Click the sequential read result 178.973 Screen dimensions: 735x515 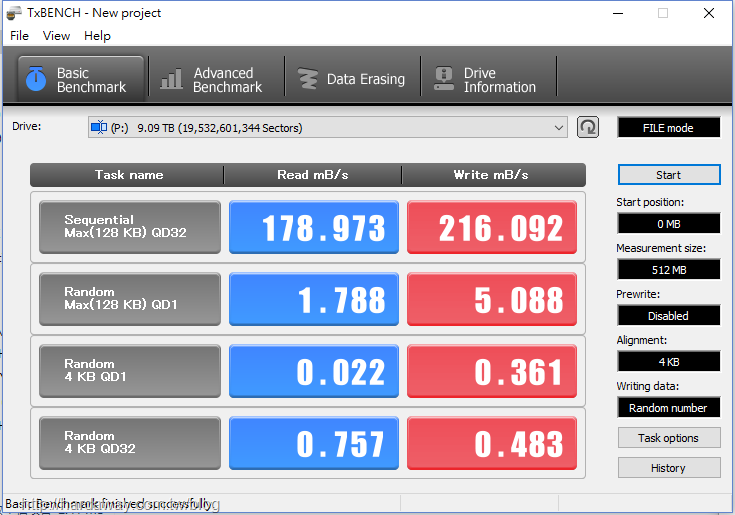314,227
